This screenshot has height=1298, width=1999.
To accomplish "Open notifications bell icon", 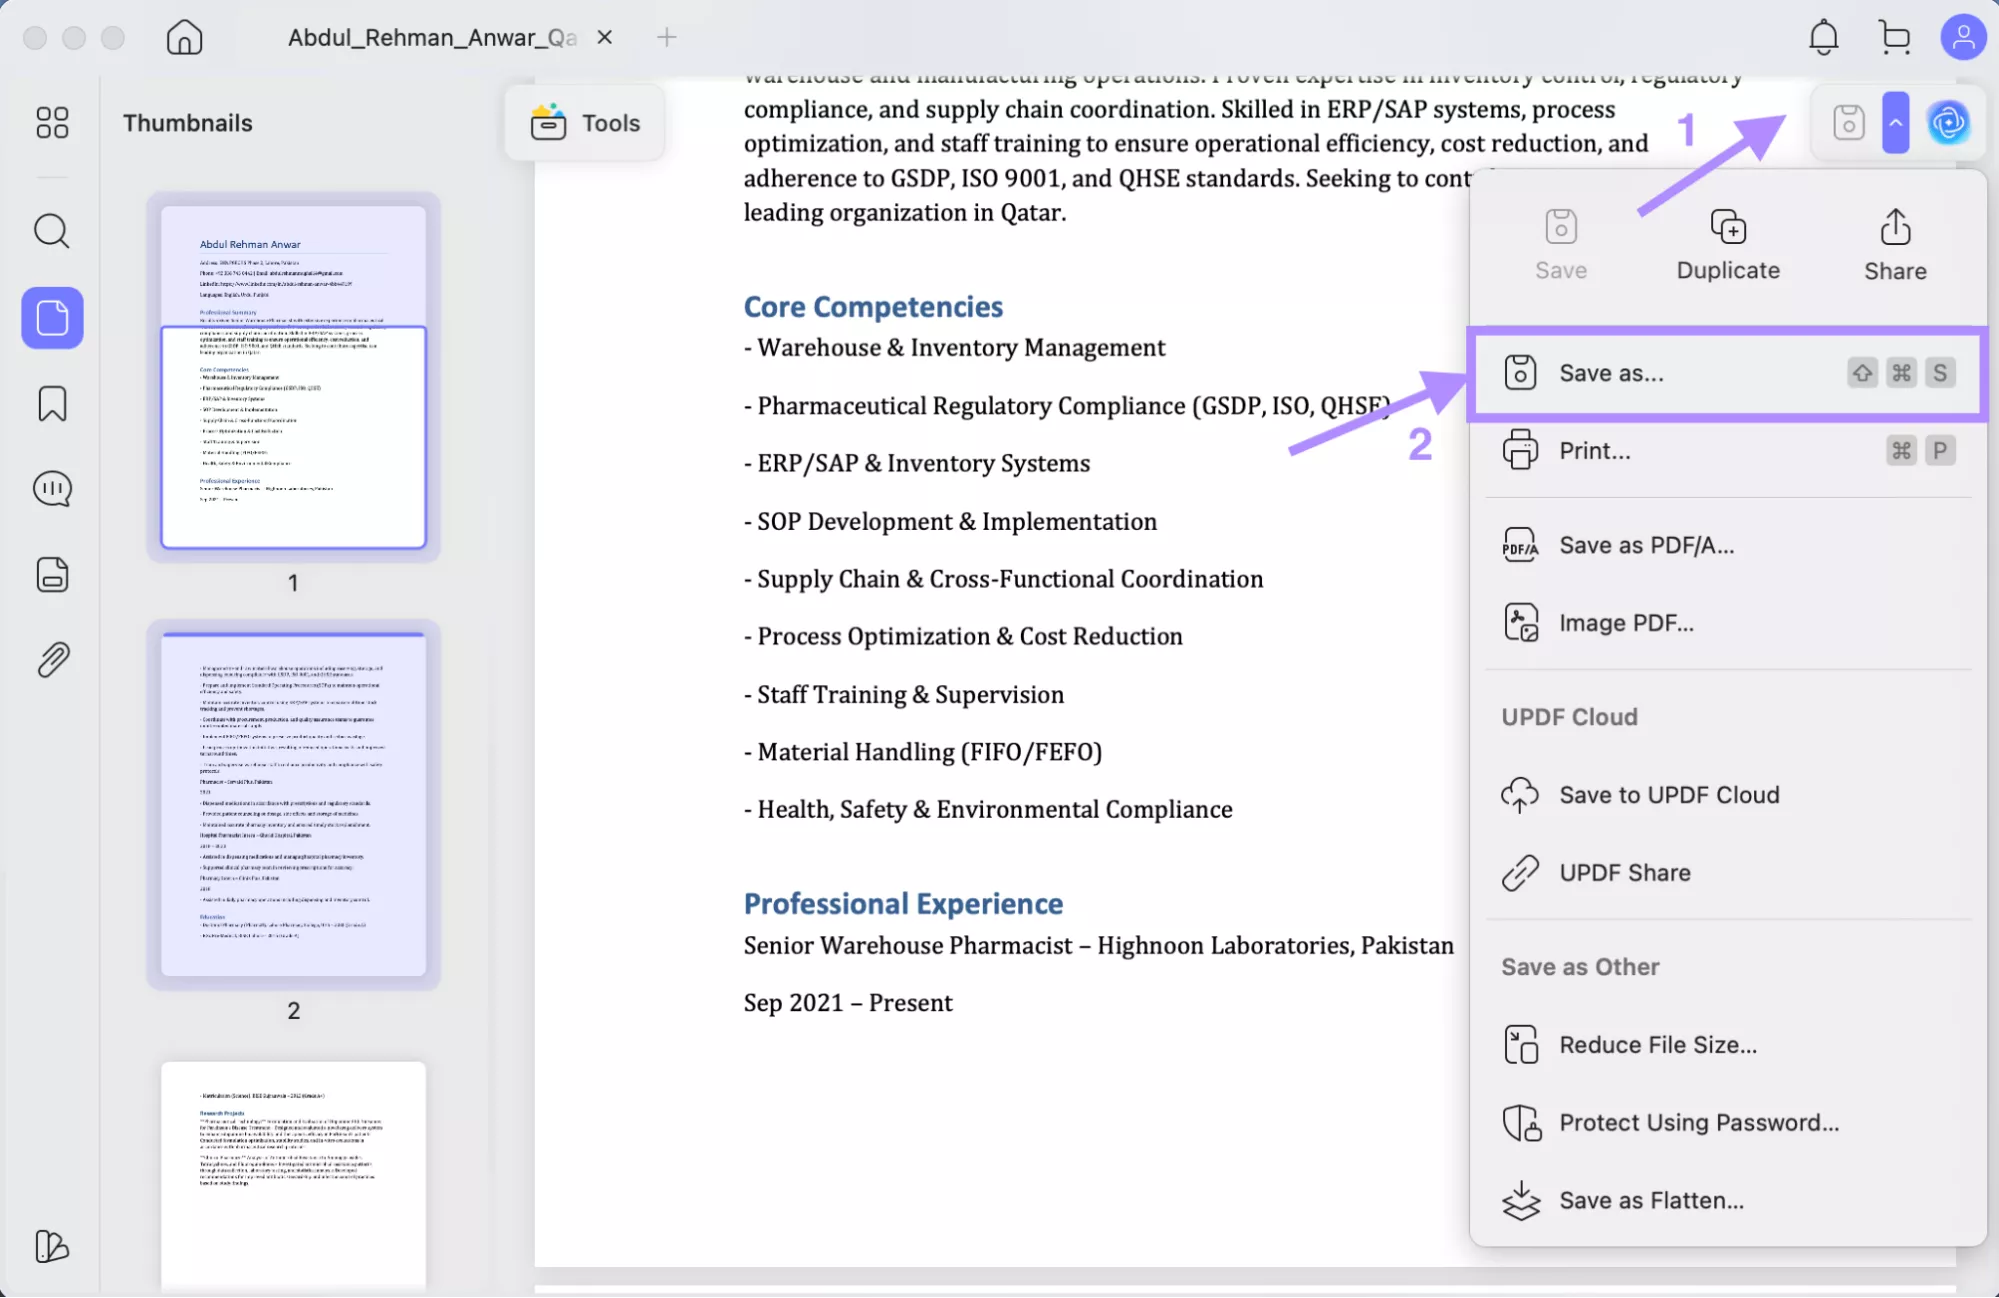I will [1823, 38].
